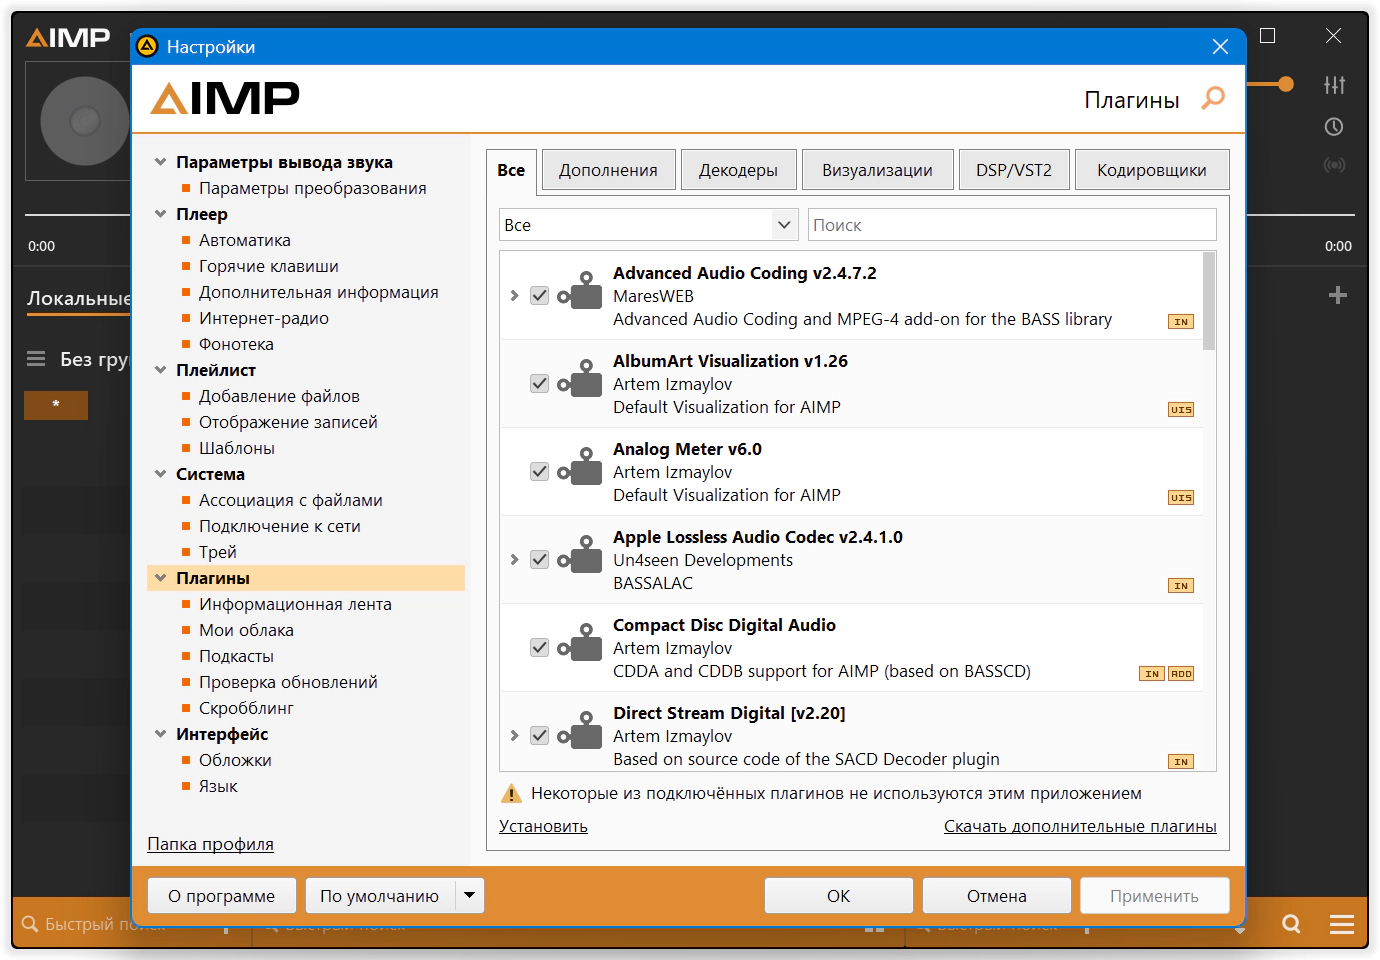The height and width of the screenshot is (960, 1380).
Task: Follow the 'Скачать дополнительные плагины' link
Action: pos(1080,826)
